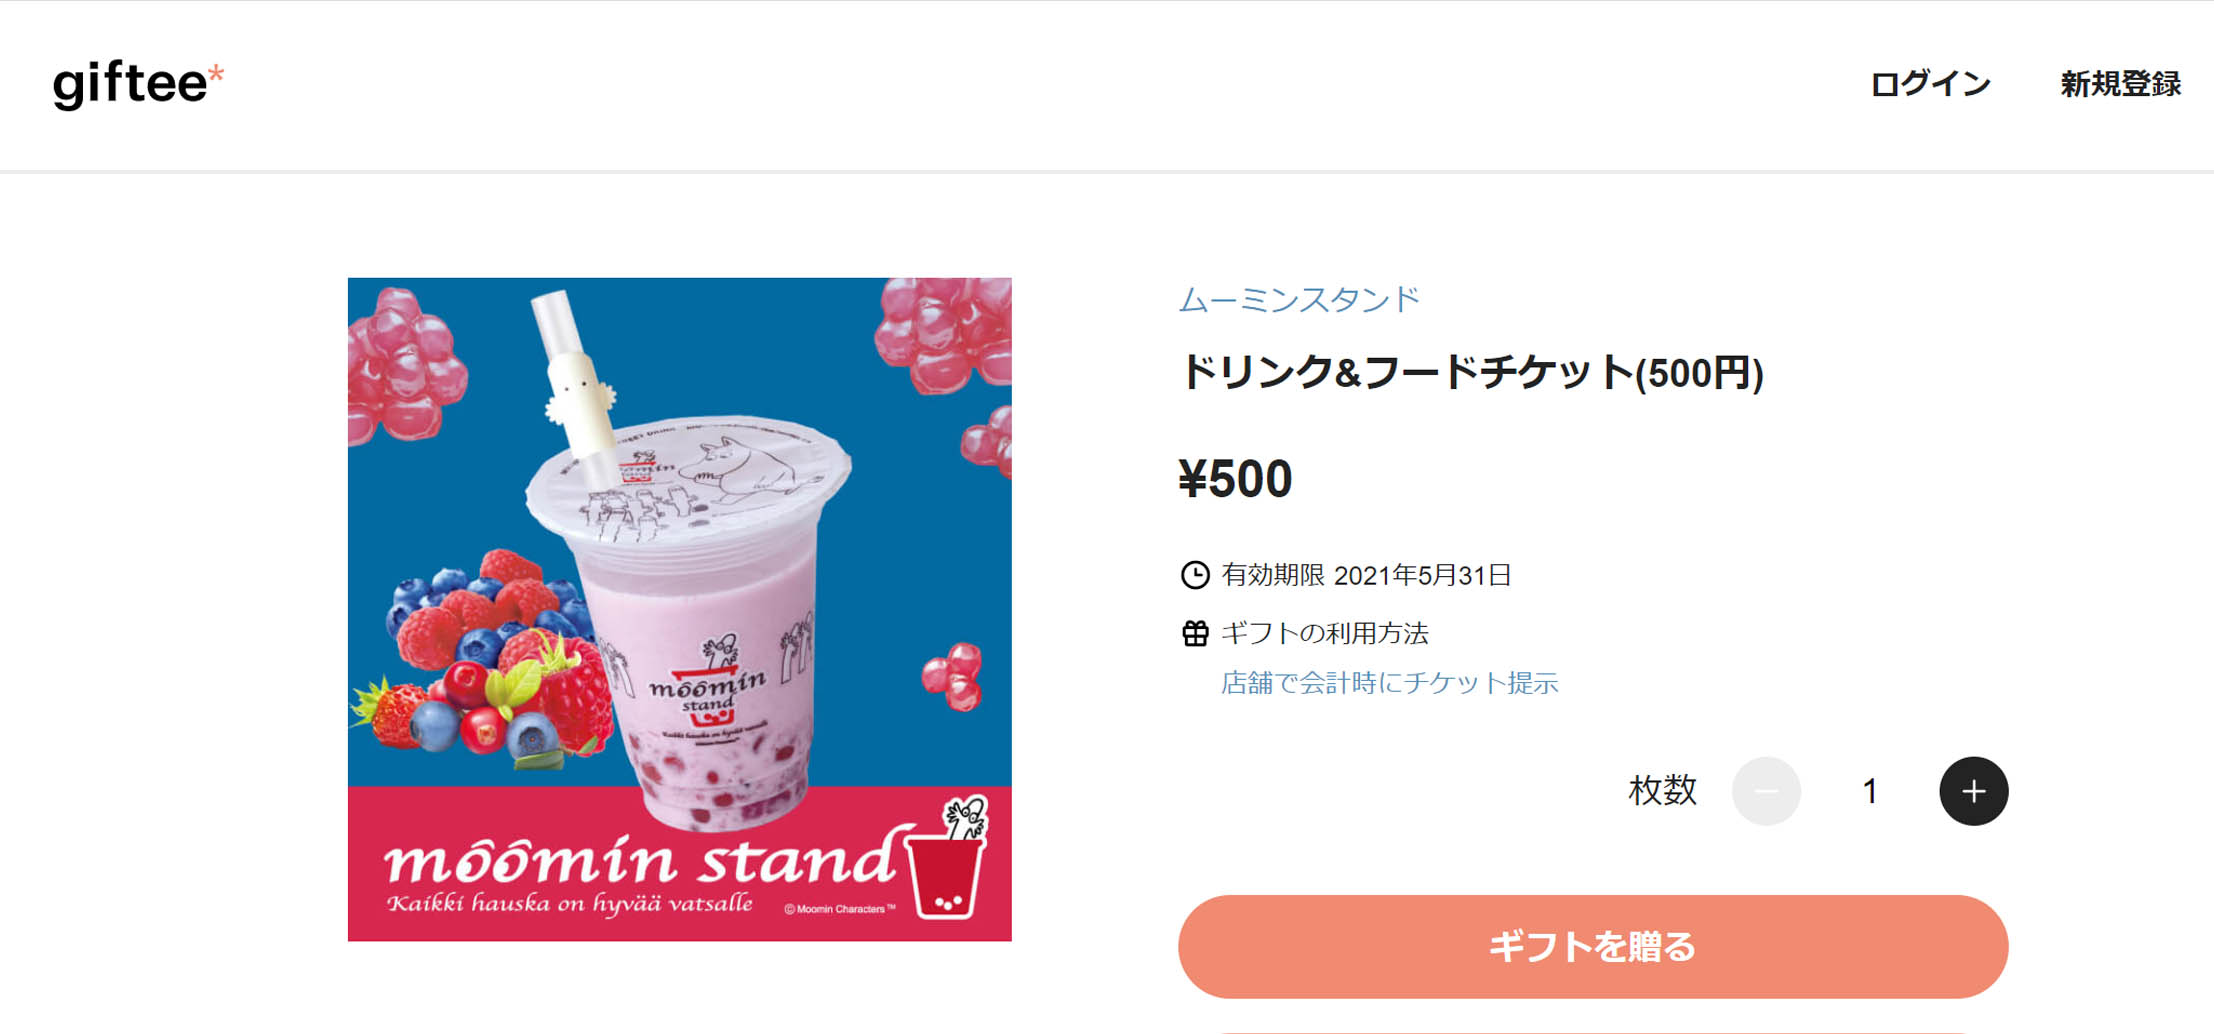Click the red cup logo in banner
The width and height of the screenshot is (2214, 1034).
click(x=946, y=858)
